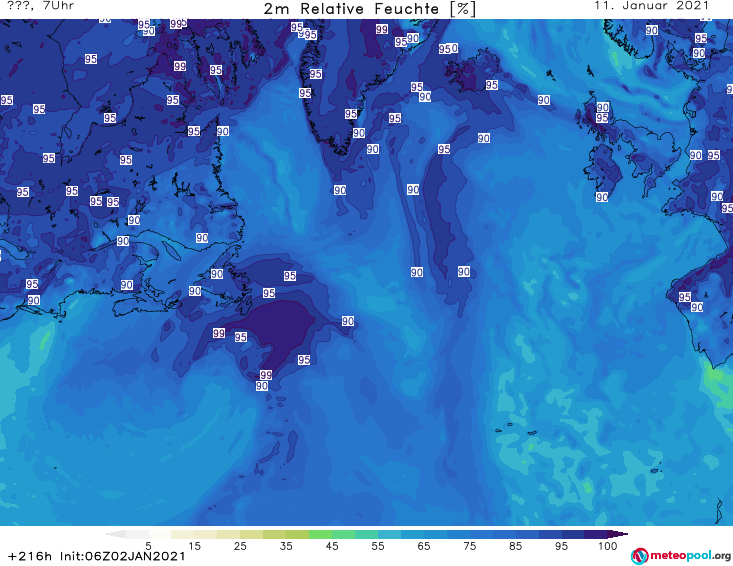Click the colorbar label '85'
Viewport: 733px width, 566px height.
pos(516,546)
